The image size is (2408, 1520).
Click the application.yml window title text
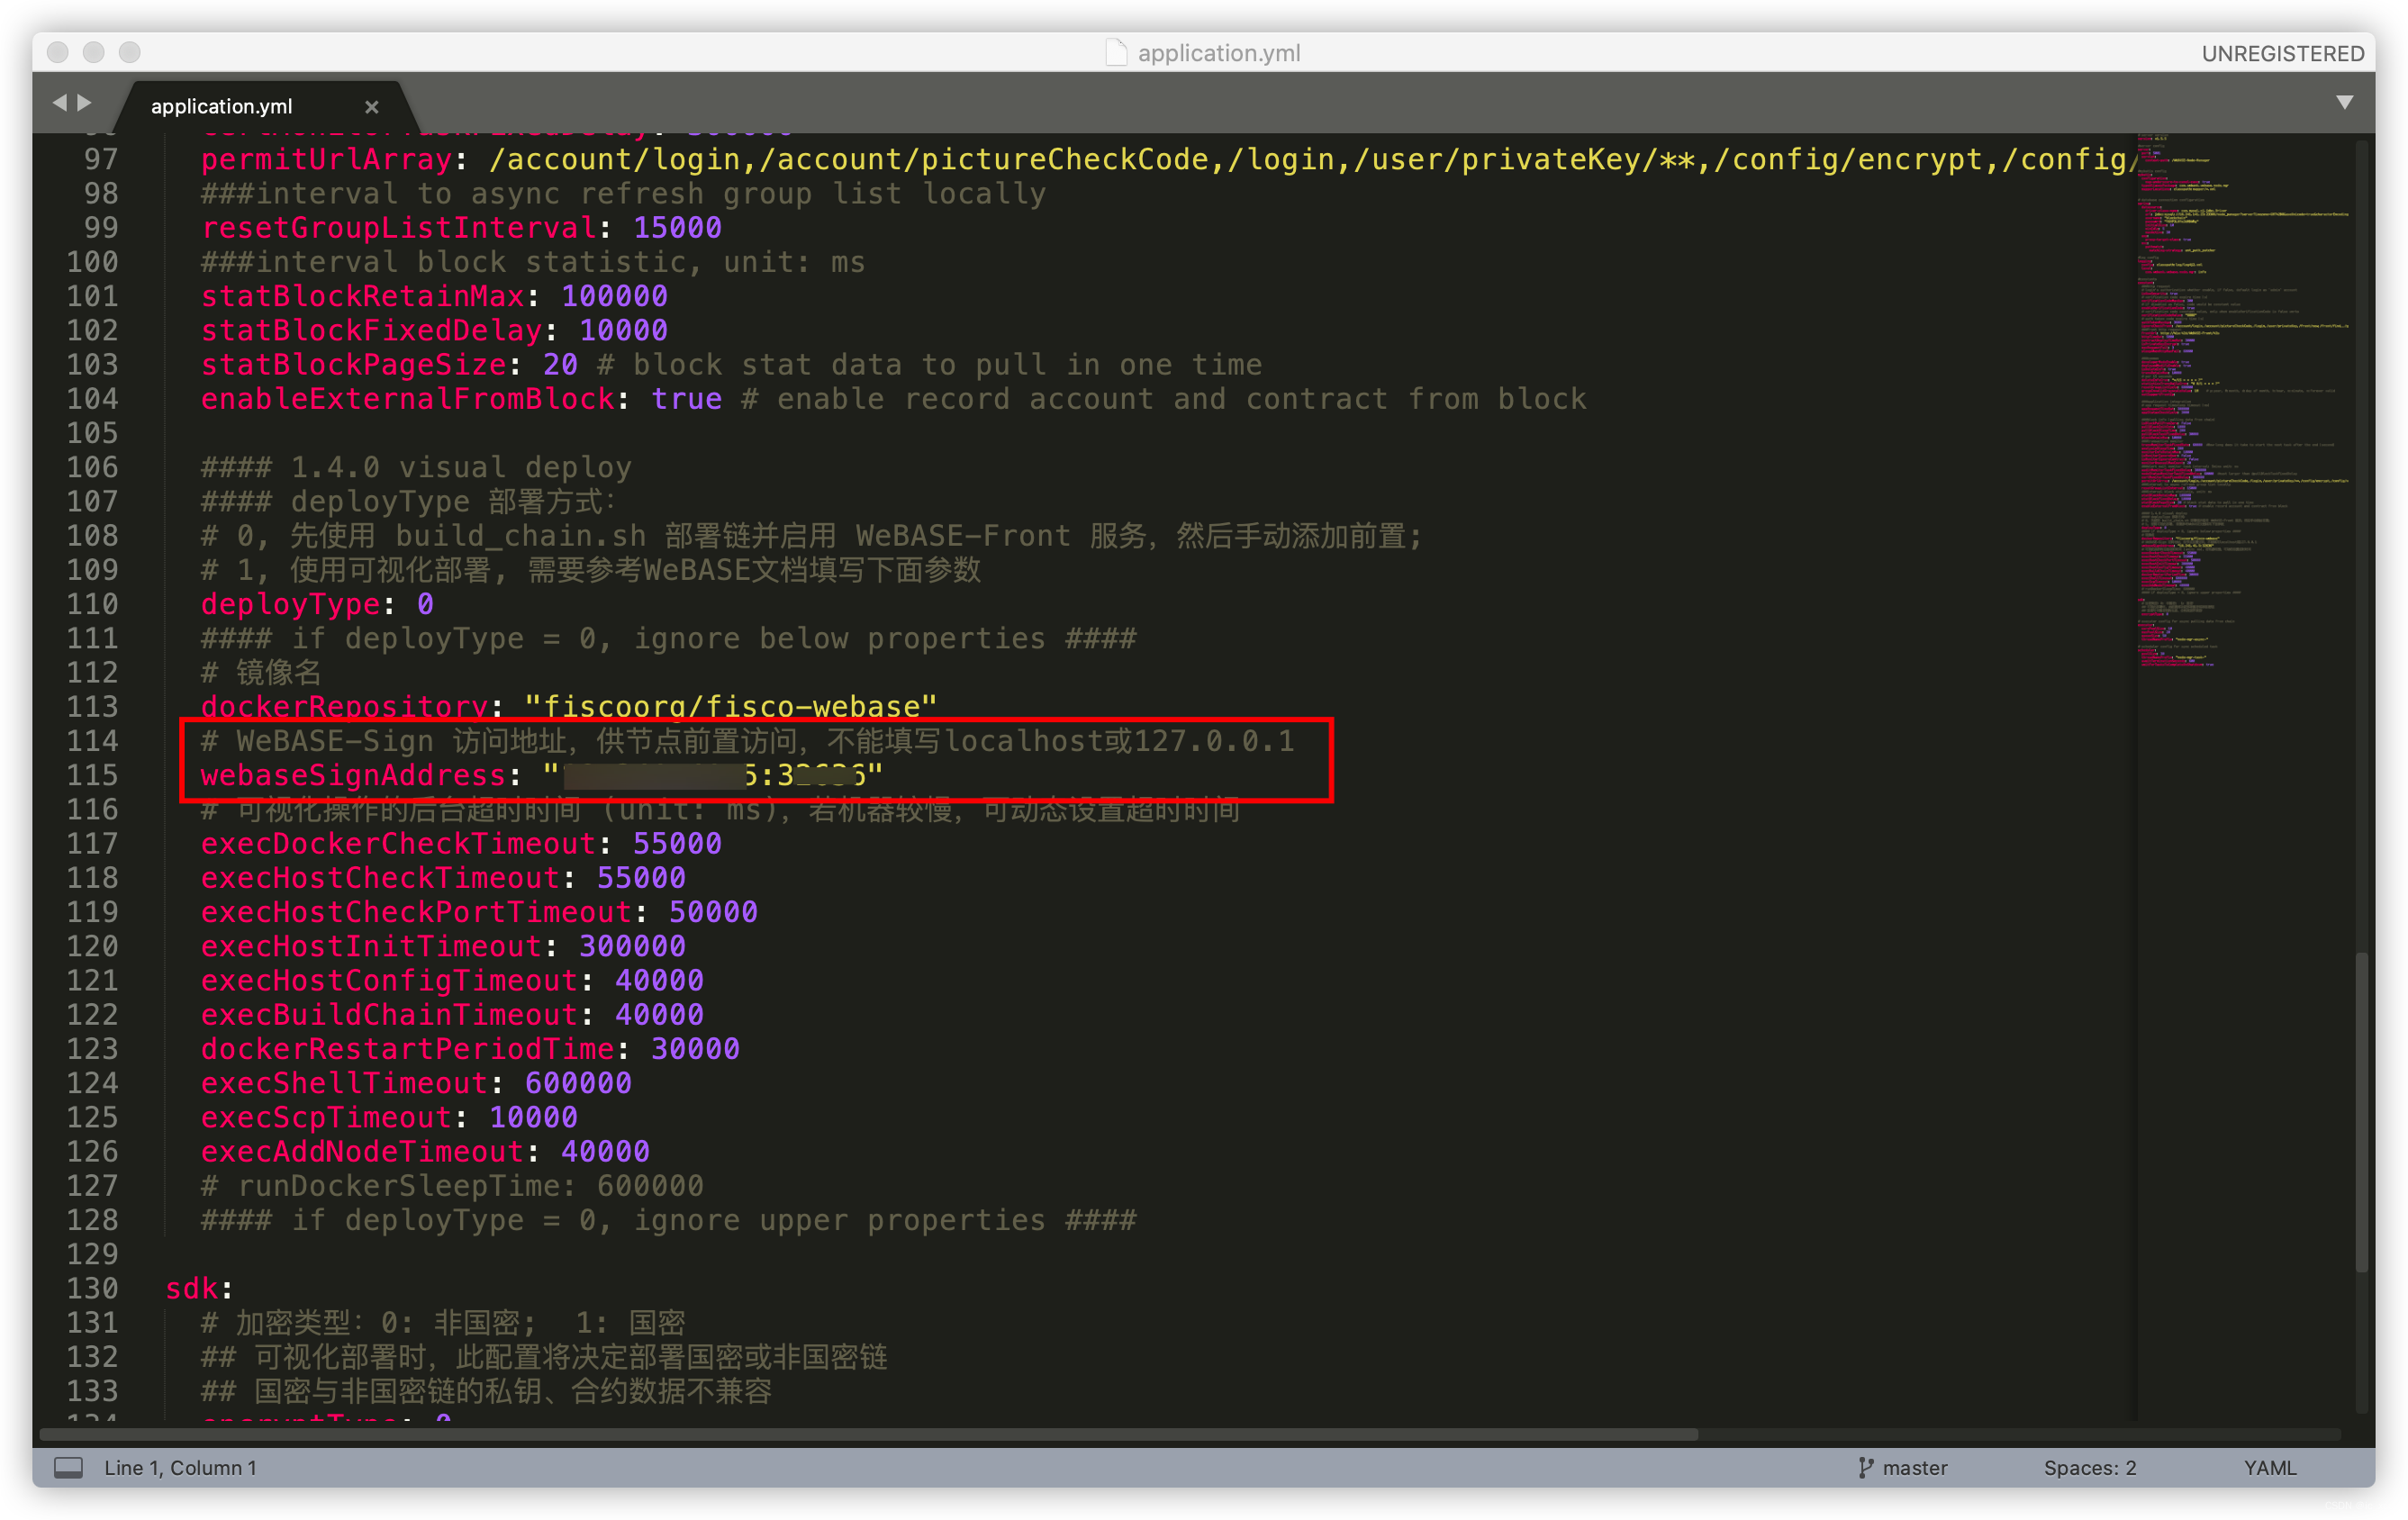(1219, 53)
